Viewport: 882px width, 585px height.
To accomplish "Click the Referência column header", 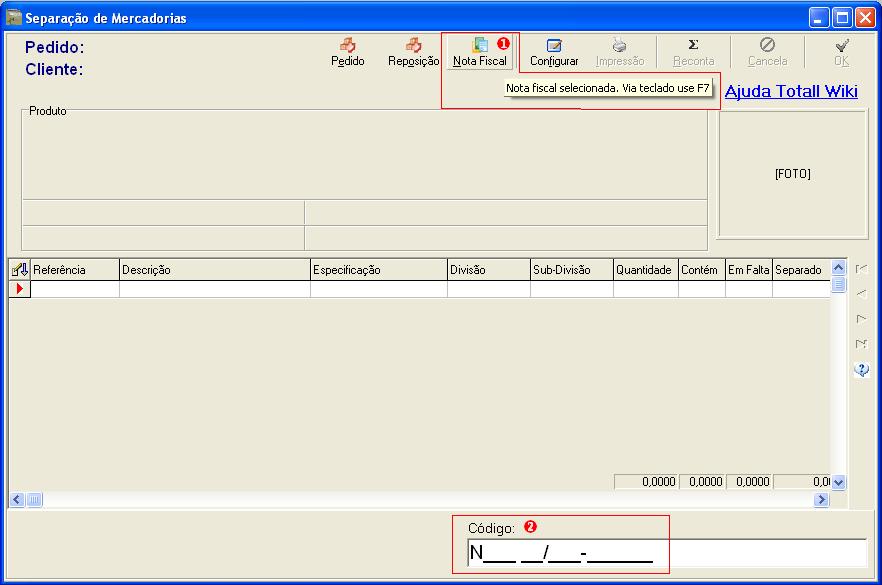I will 75,270.
